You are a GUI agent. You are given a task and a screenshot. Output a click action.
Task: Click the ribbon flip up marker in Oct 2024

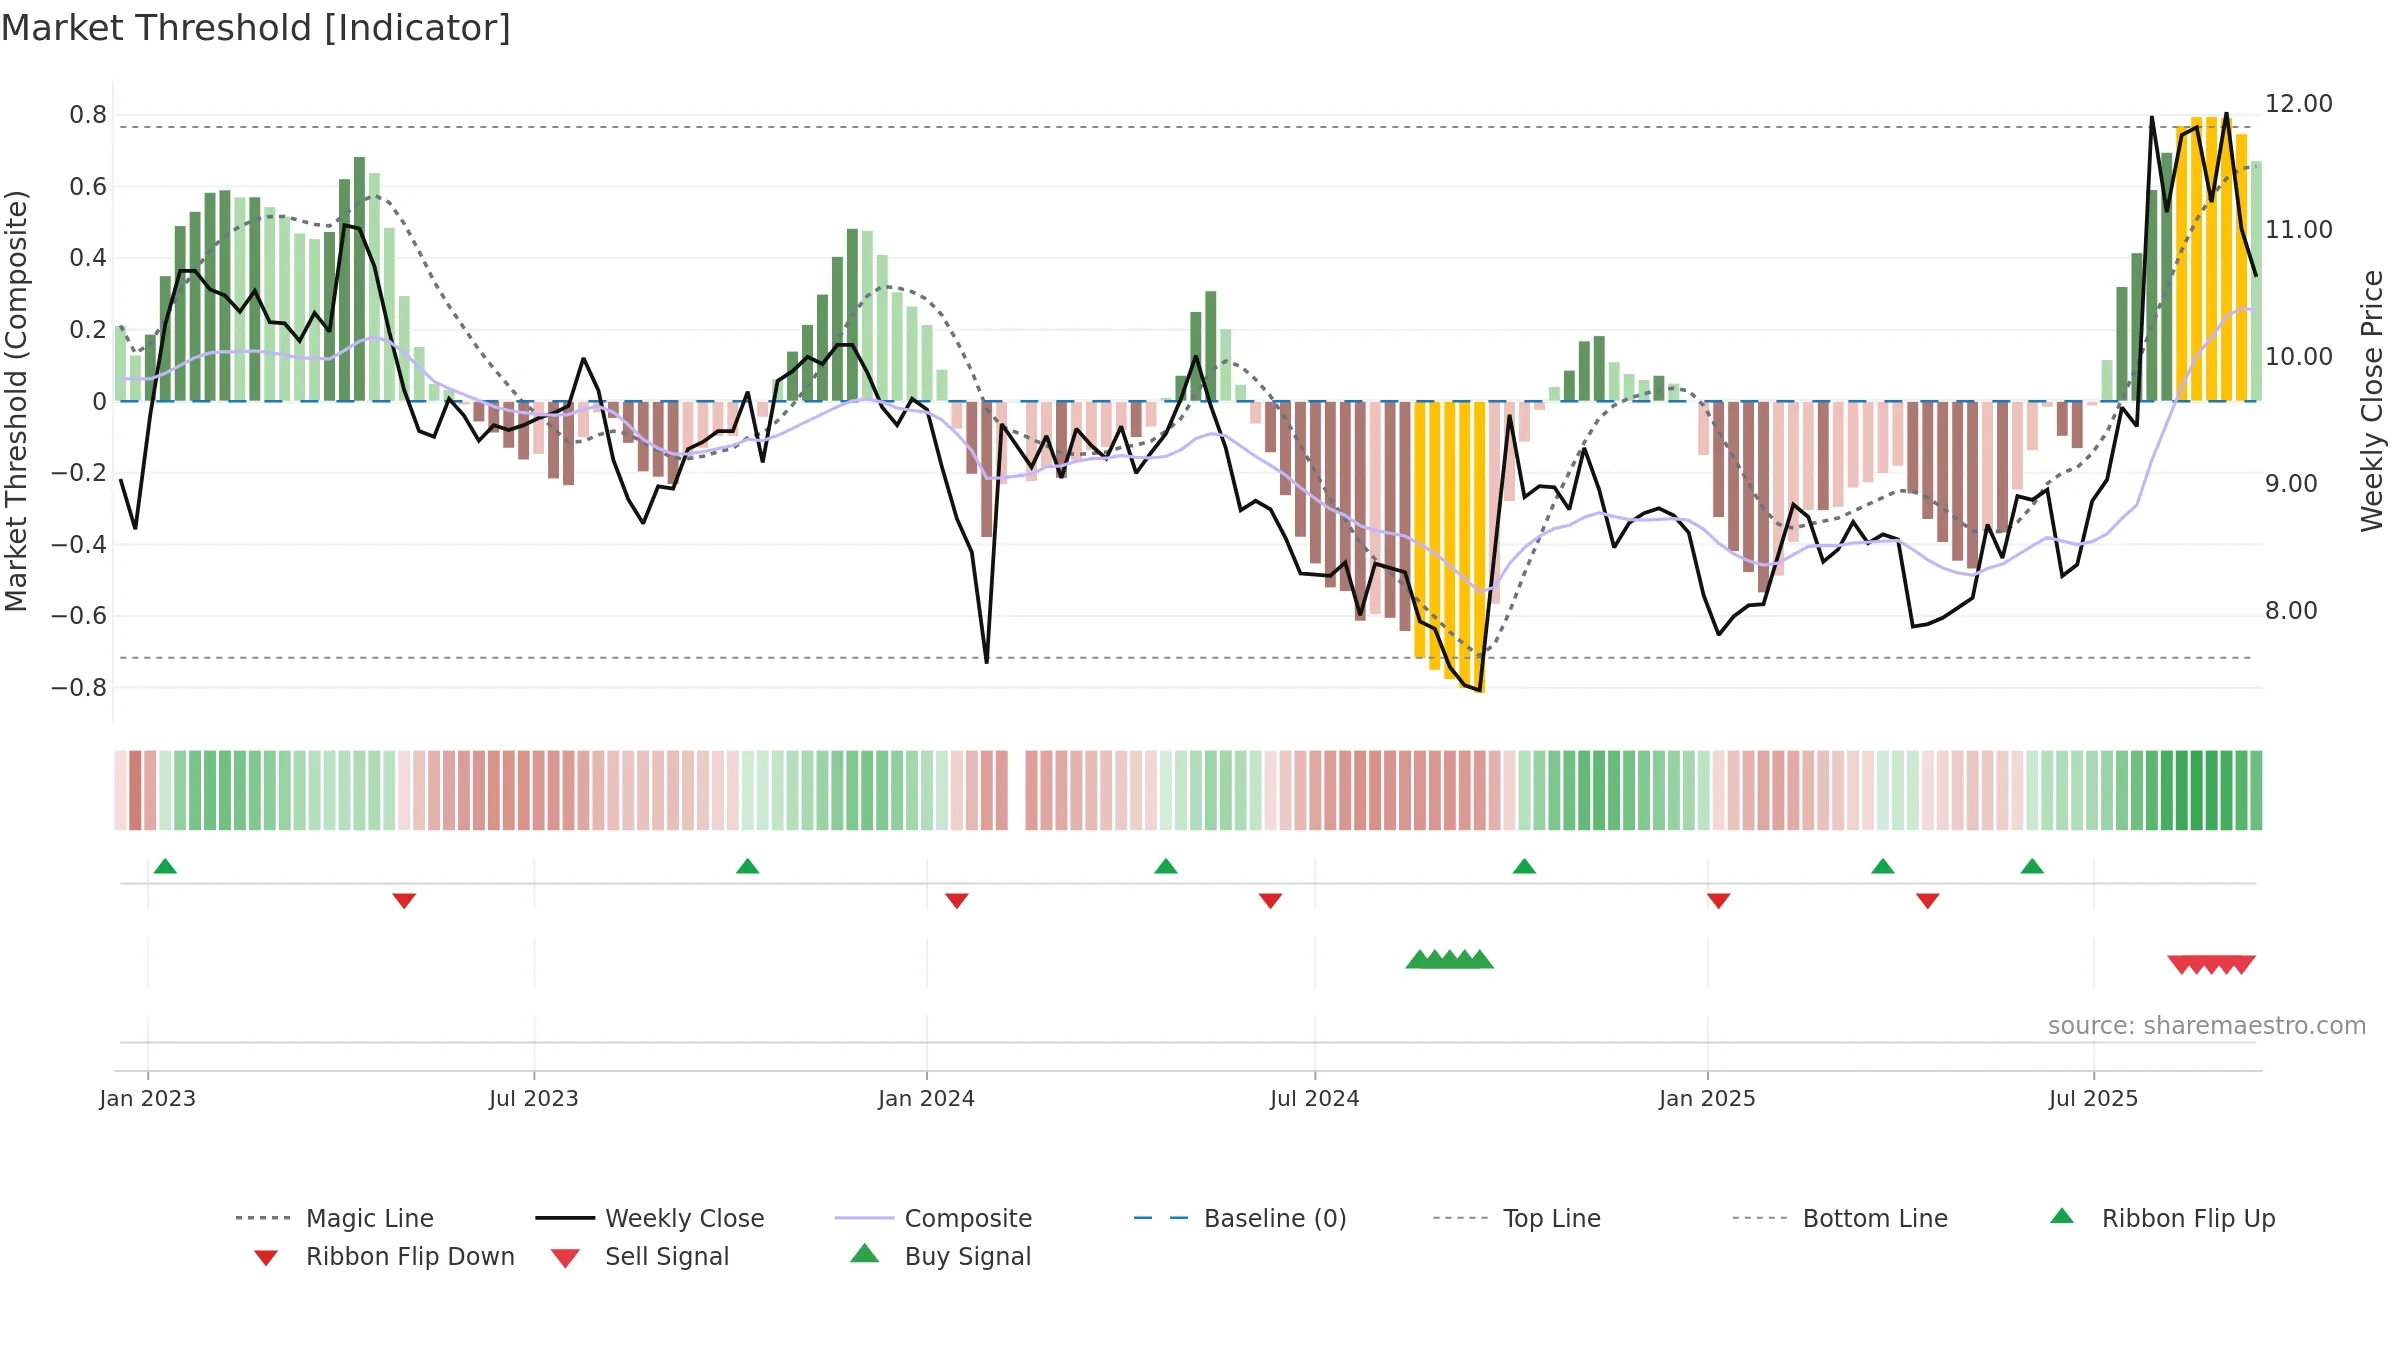1524,866
